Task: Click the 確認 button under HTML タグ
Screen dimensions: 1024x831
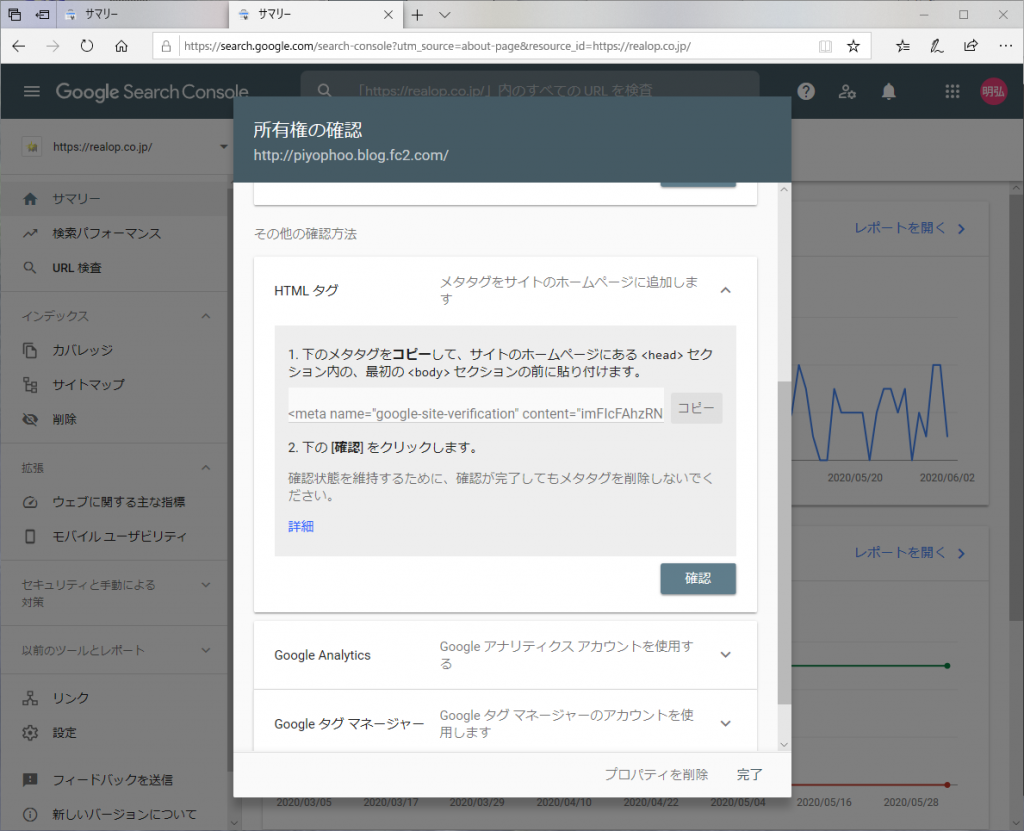Action: click(698, 579)
